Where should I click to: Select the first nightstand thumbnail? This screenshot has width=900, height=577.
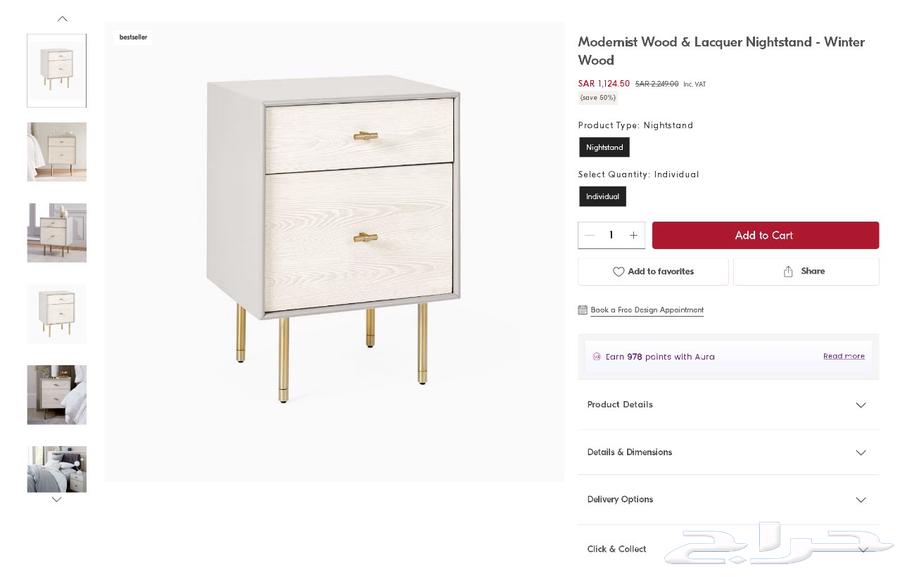coord(57,71)
